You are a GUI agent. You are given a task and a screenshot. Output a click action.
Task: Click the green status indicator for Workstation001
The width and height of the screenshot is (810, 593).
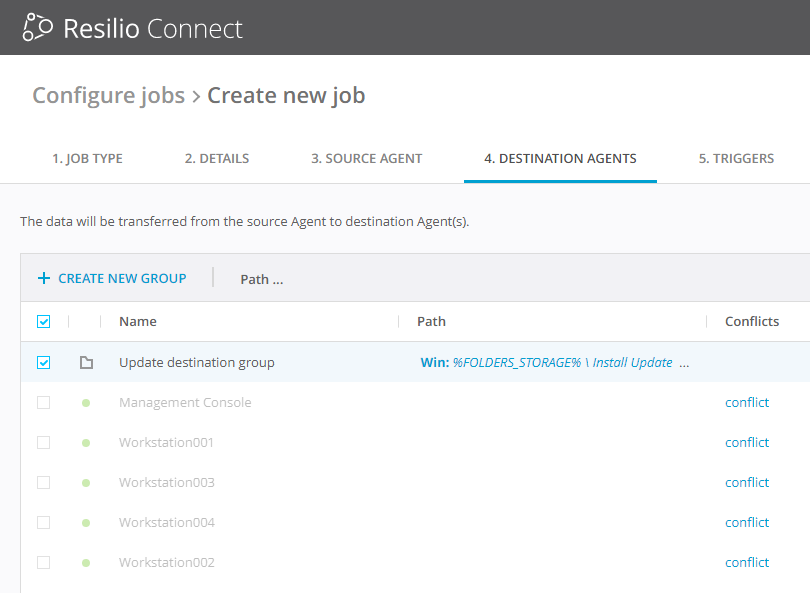[86, 442]
